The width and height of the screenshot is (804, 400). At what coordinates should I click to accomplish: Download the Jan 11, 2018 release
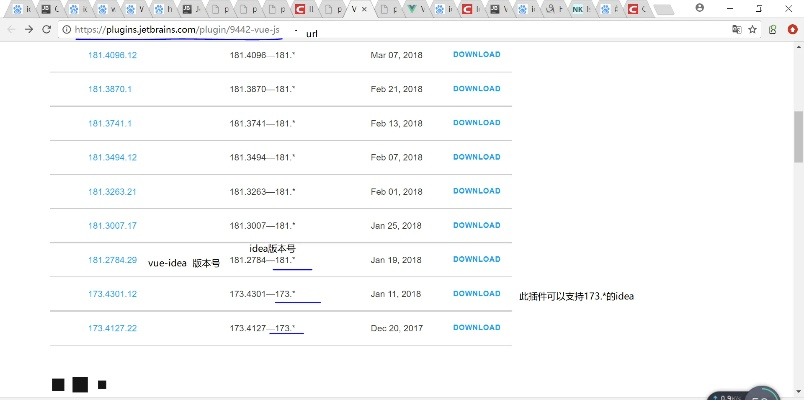point(477,293)
